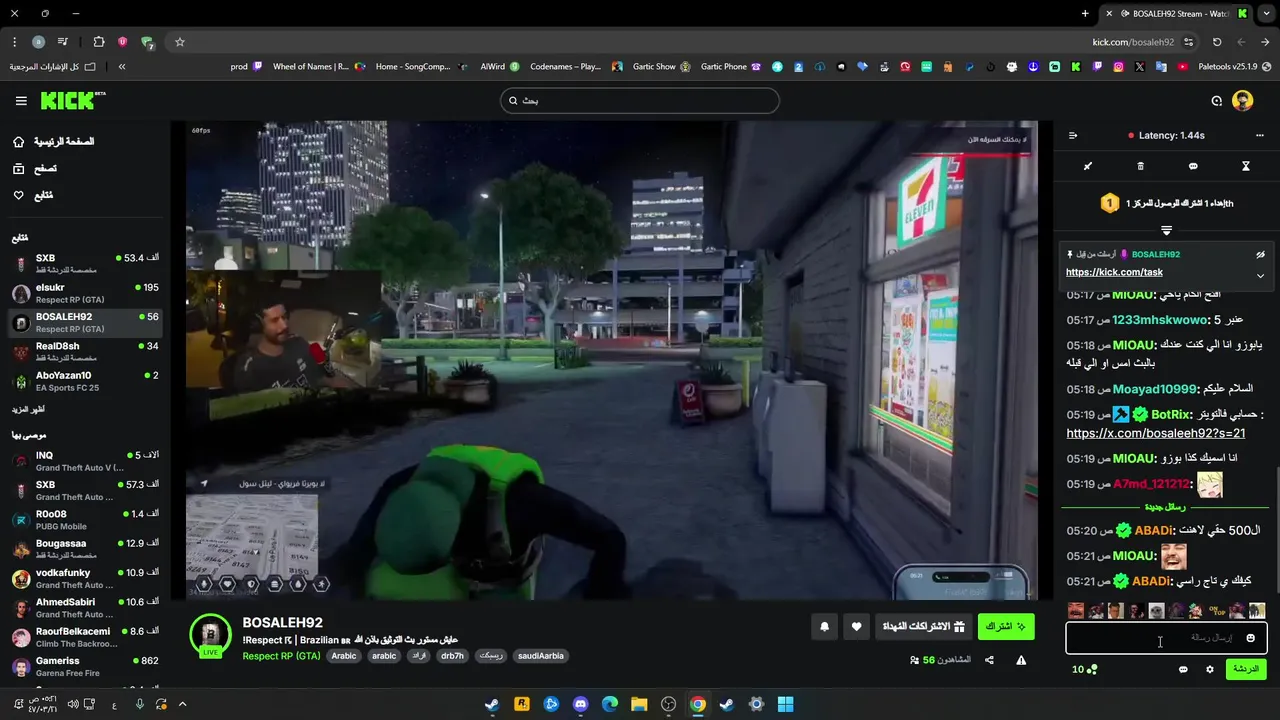Show more followed channels link
The width and height of the screenshot is (1280, 720).
click(28, 409)
